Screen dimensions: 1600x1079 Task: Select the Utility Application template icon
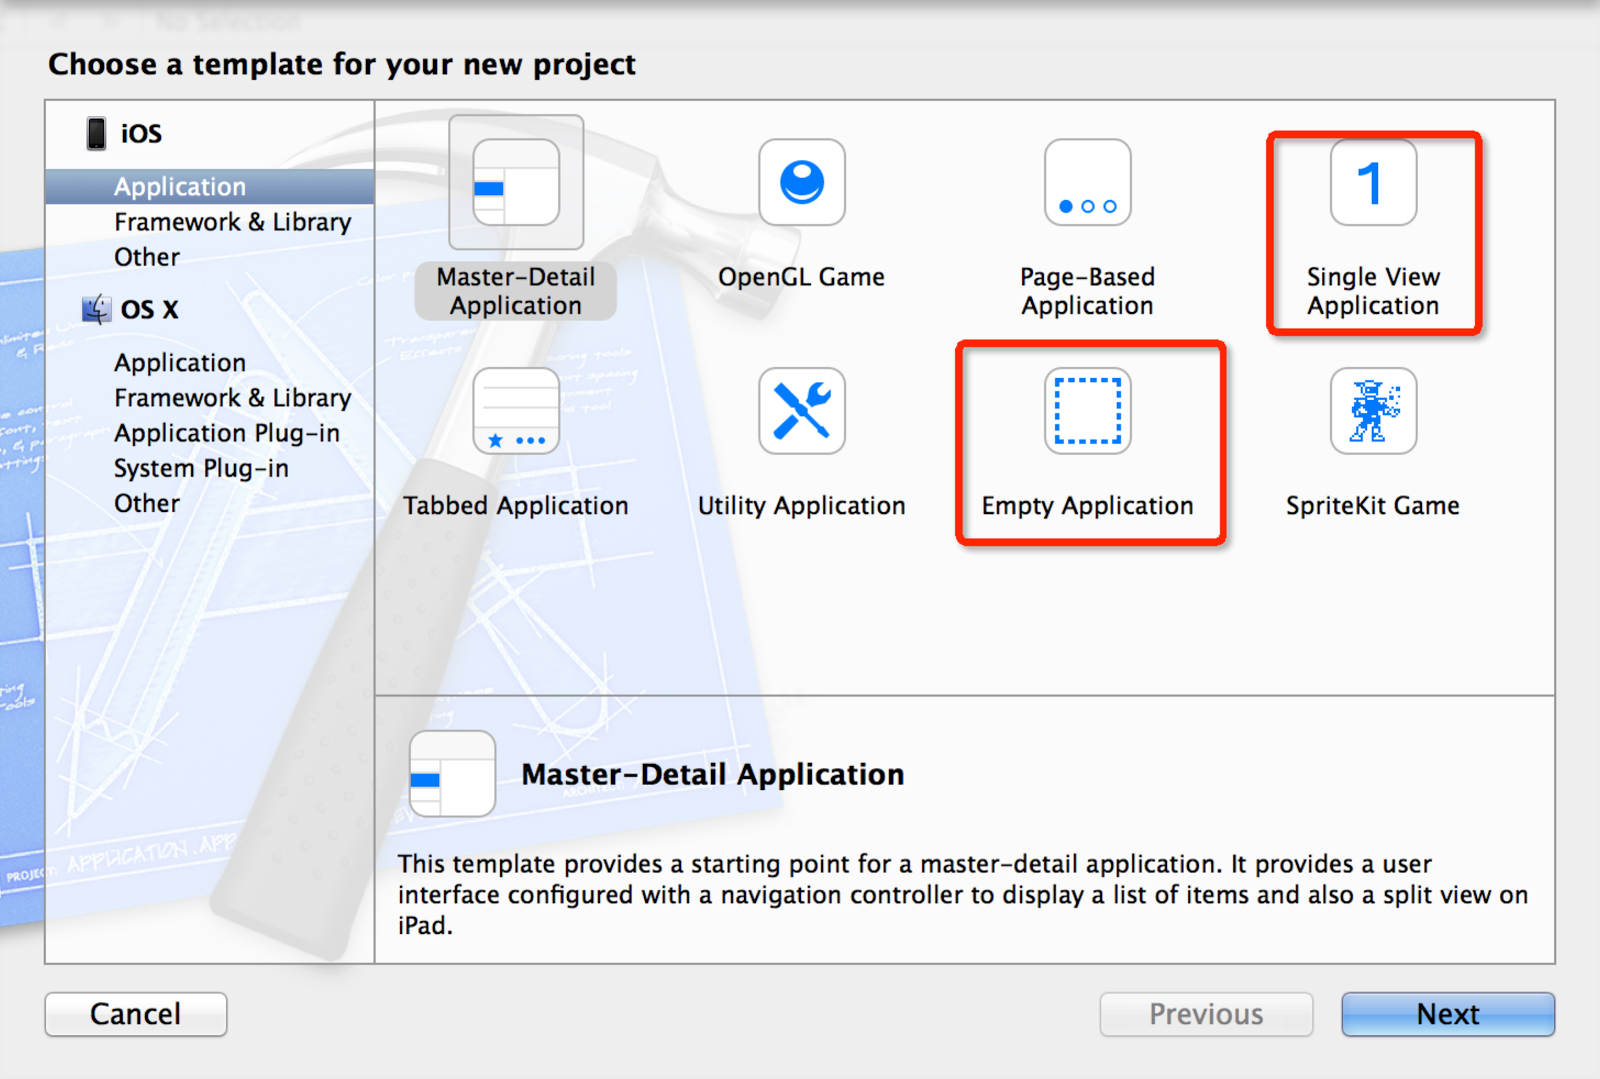pos(802,411)
